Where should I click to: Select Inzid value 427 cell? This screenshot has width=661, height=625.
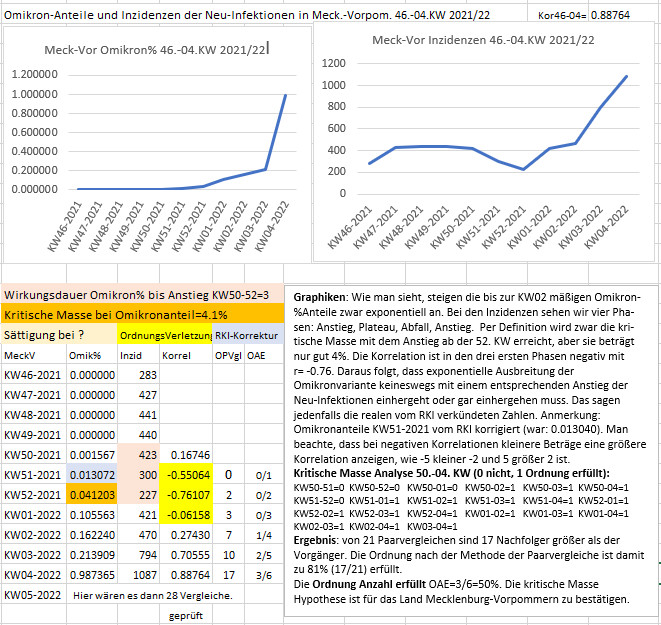click(x=138, y=395)
